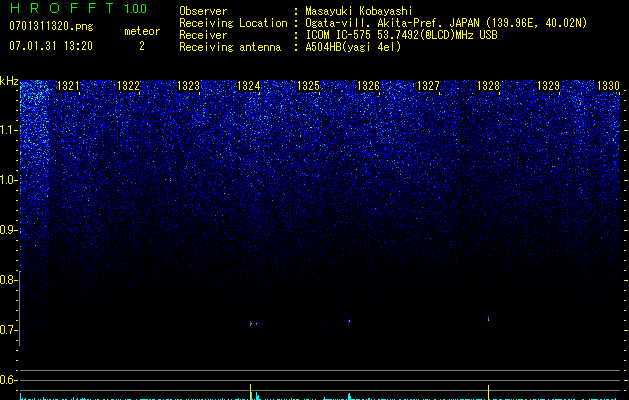Click the 0.9 frequency axis label
629x400 pixels.
(8, 230)
